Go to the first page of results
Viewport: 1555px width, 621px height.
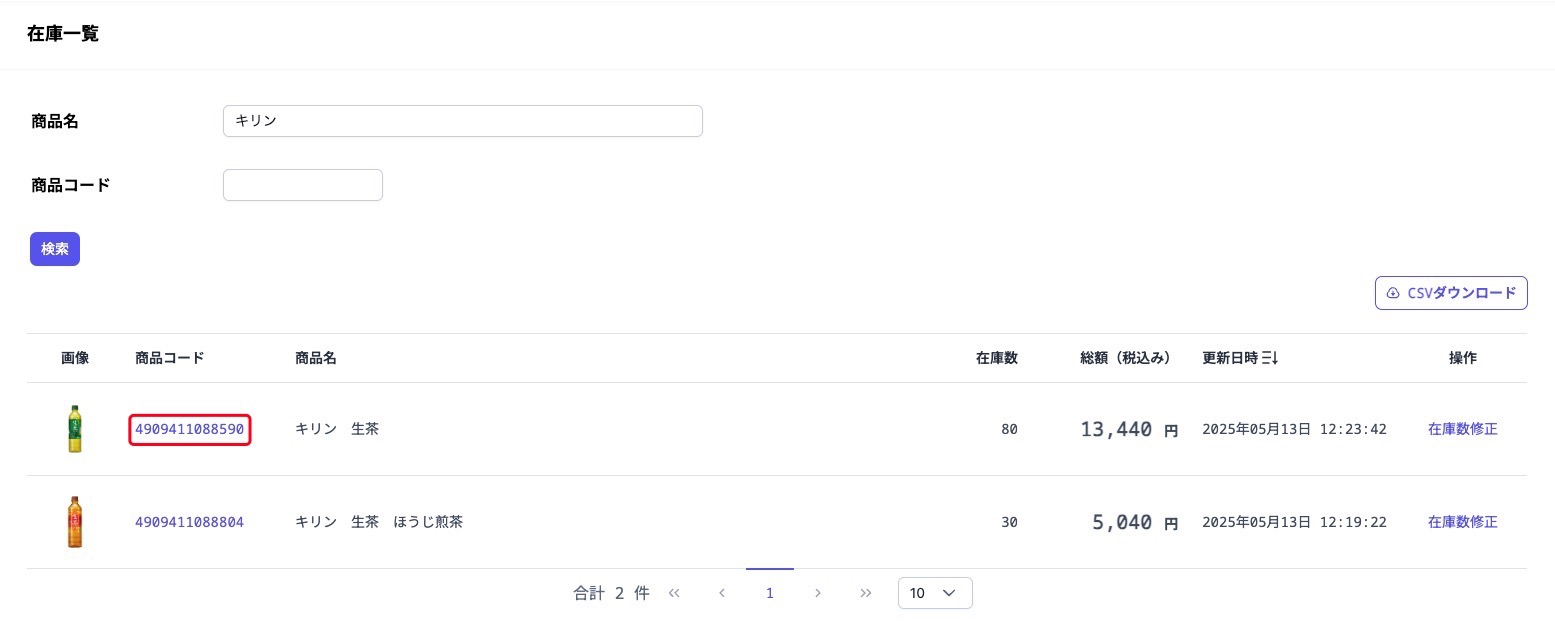click(674, 593)
